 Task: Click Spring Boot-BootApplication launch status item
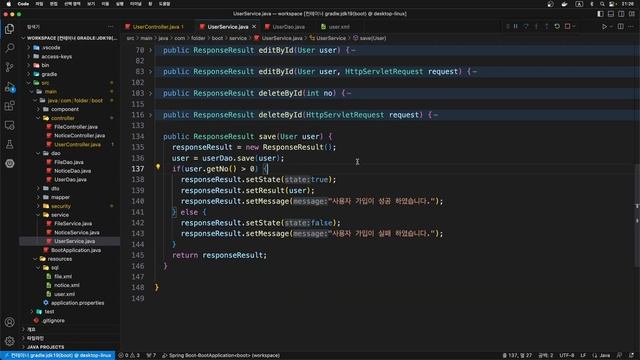click(221, 356)
